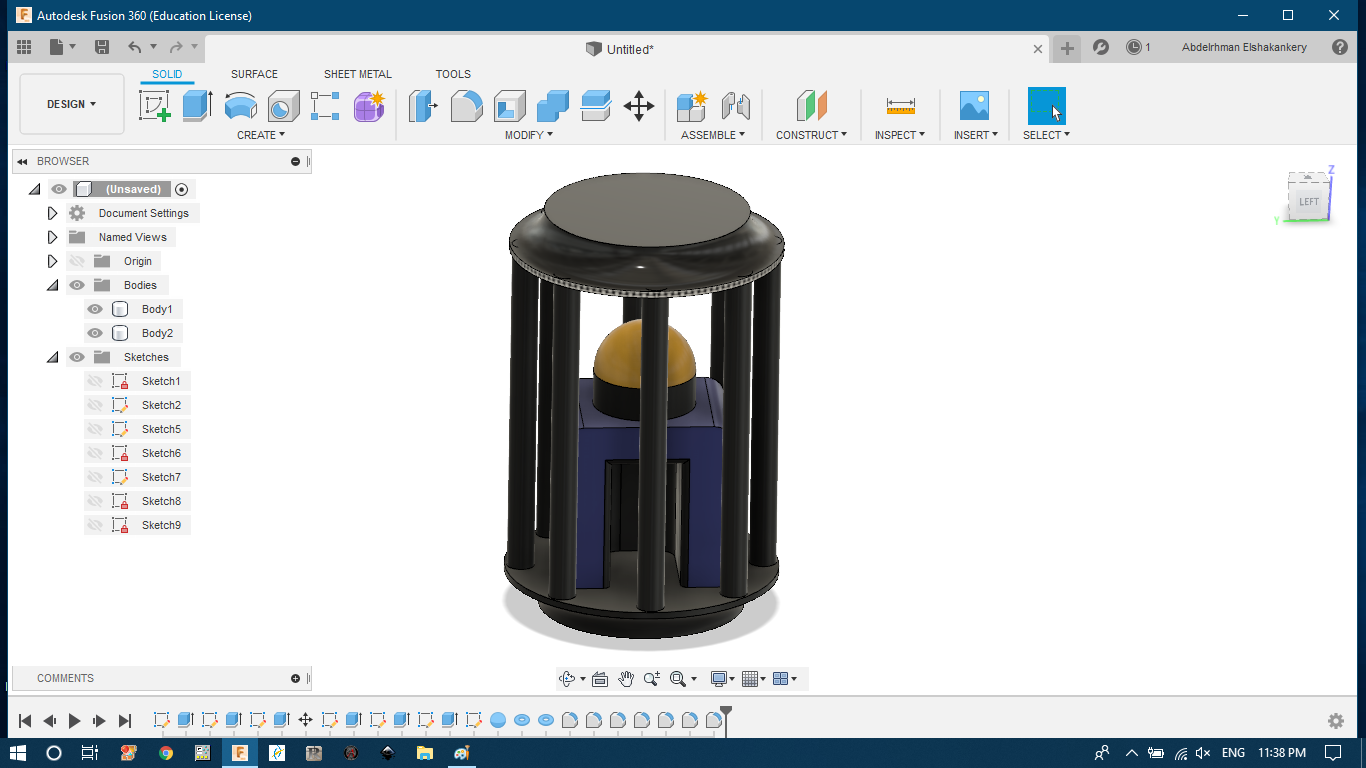Open timeline settings gear

(1335, 721)
